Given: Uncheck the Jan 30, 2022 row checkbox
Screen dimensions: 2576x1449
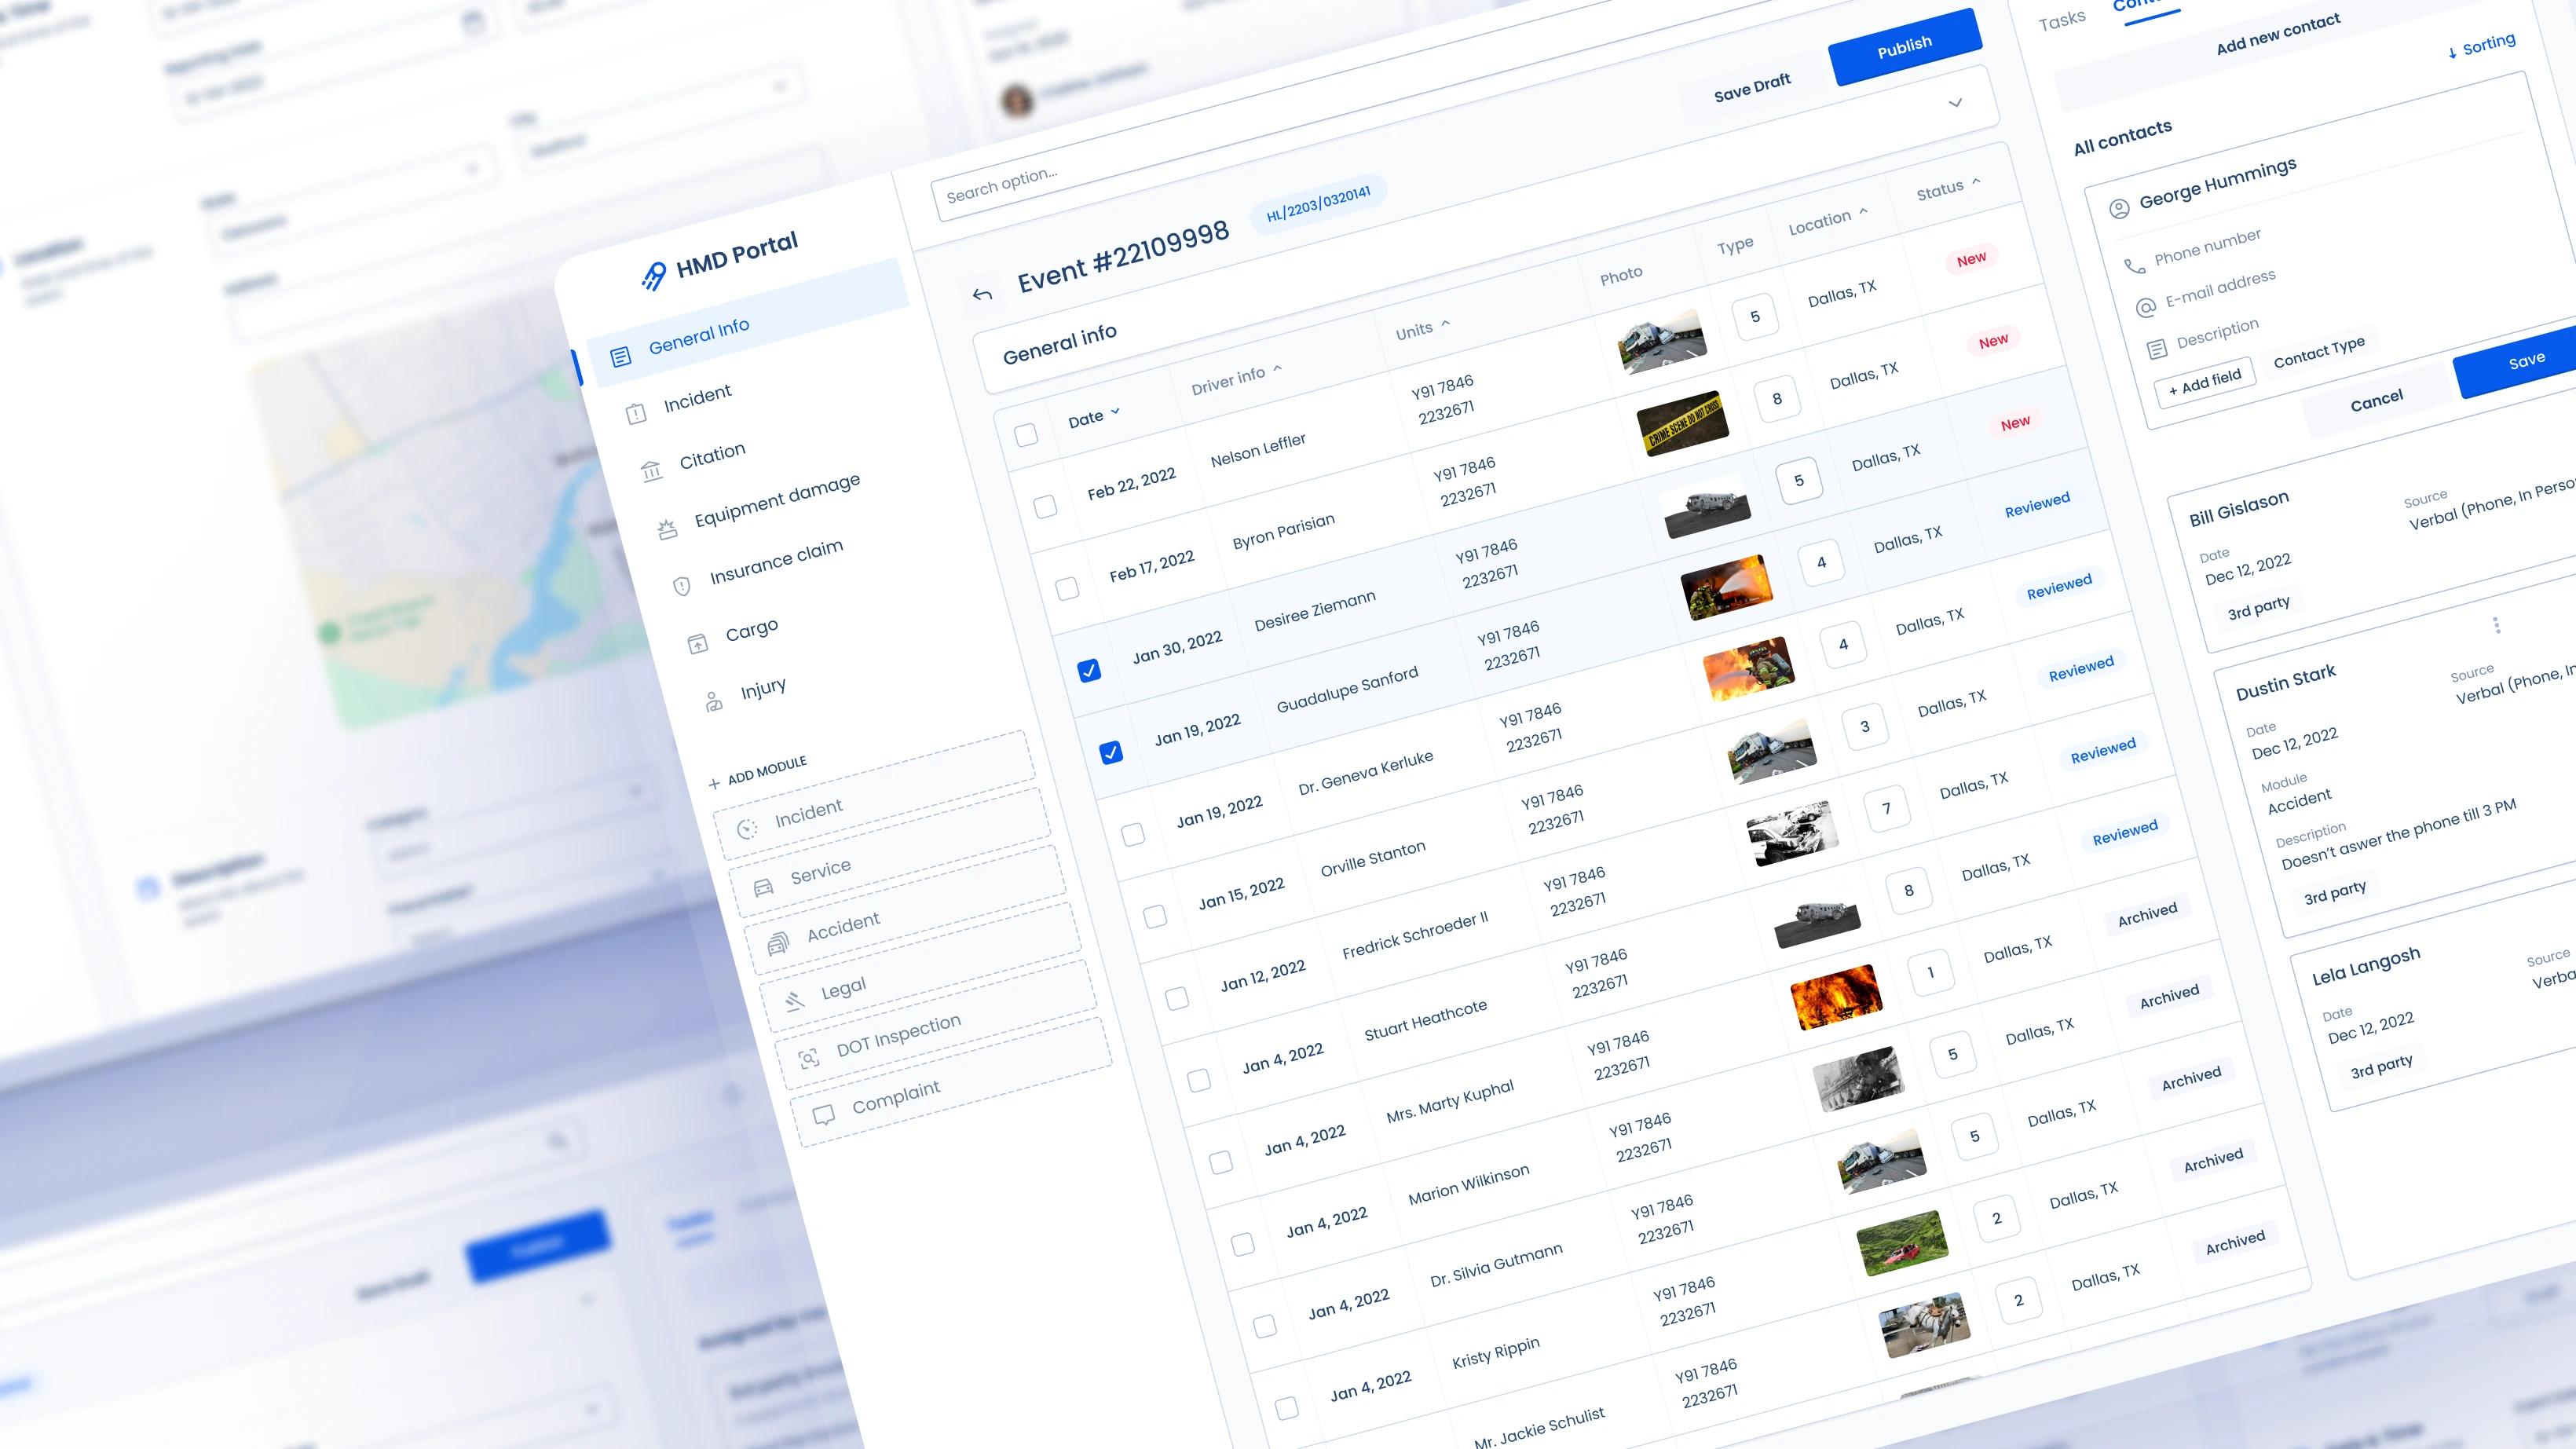Looking at the screenshot, I should [1089, 670].
